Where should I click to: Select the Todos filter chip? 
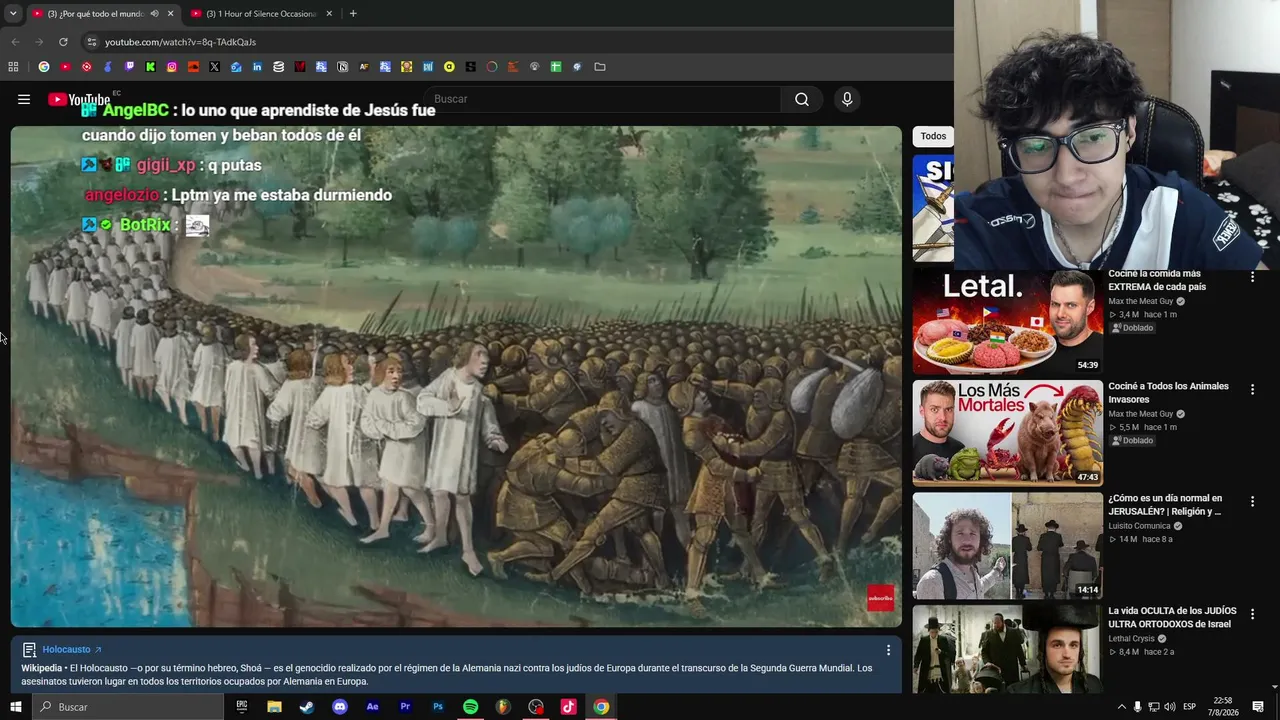(x=933, y=136)
